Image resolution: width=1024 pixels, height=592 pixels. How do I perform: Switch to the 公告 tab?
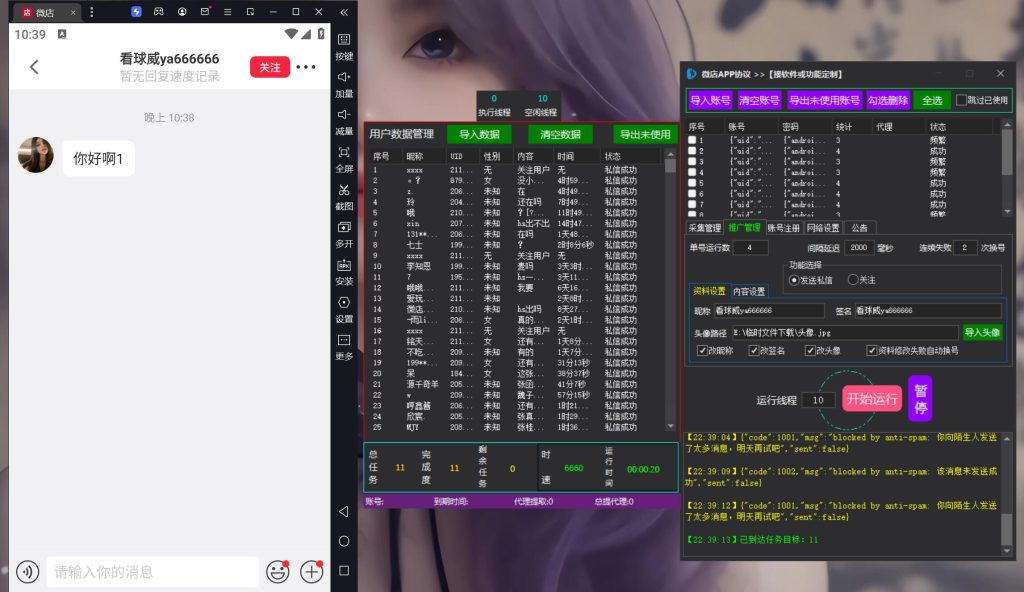[859, 228]
